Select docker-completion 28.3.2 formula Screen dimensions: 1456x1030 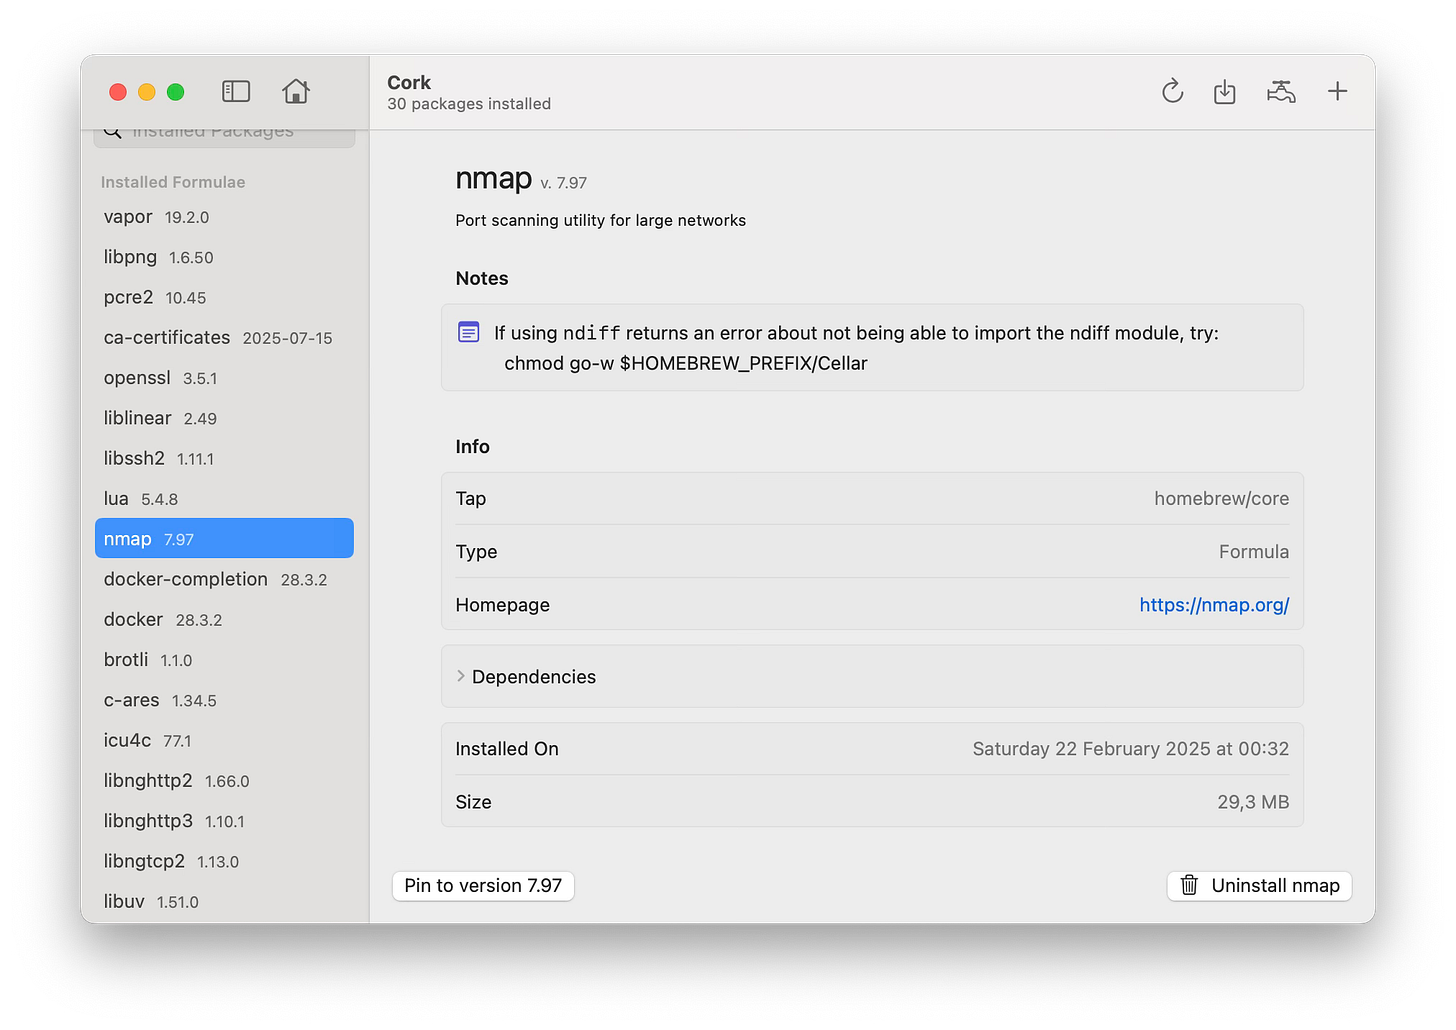[224, 580]
